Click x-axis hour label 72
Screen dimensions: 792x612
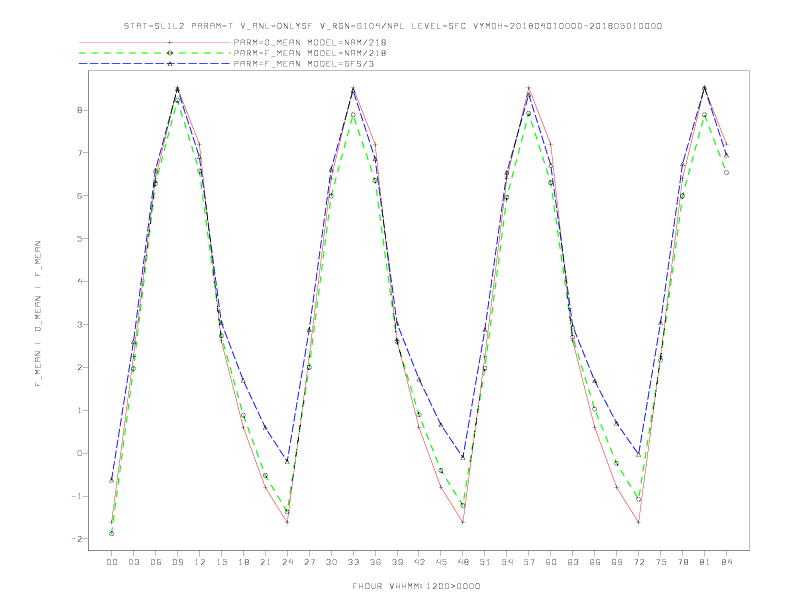click(x=638, y=562)
